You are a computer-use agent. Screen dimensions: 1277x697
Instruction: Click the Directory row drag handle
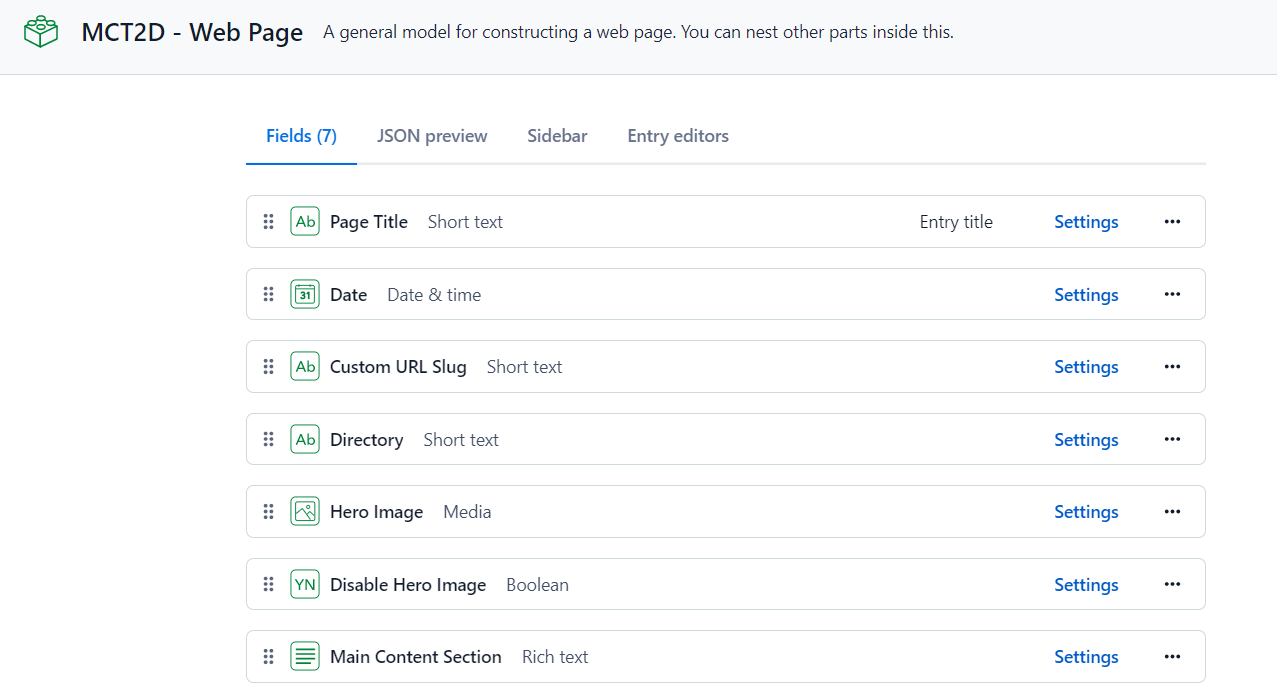(x=268, y=439)
